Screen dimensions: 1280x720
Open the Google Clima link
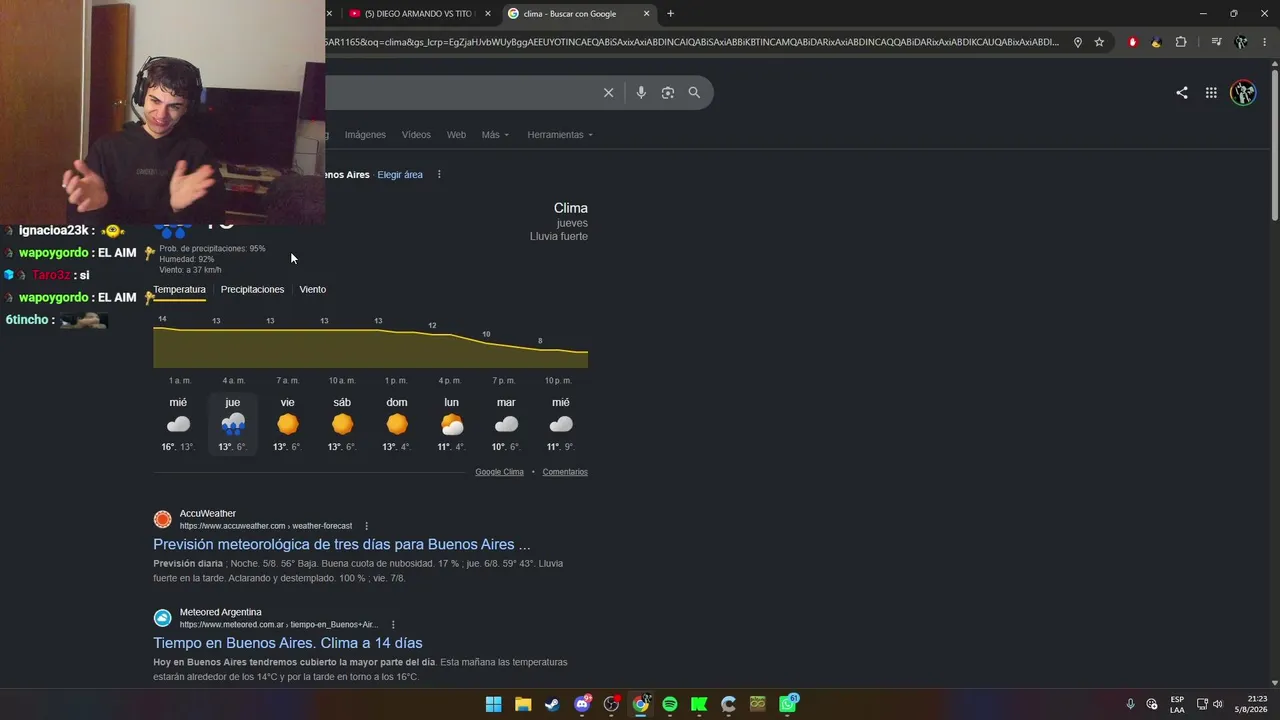(x=499, y=472)
